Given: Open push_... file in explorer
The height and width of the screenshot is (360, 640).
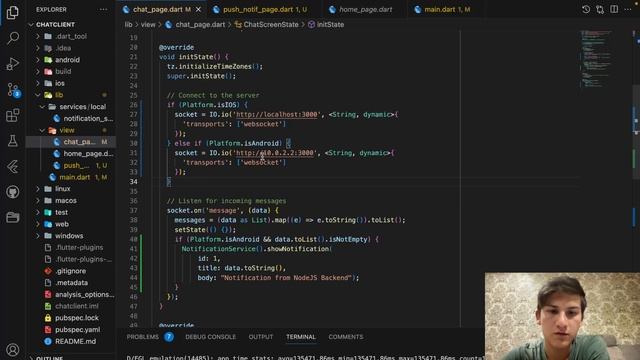Looking at the screenshot, I should (x=71, y=165).
